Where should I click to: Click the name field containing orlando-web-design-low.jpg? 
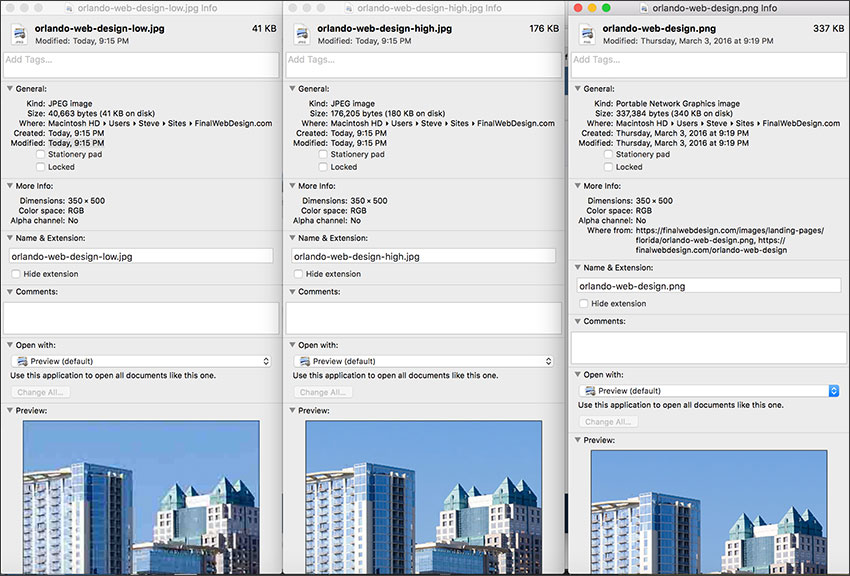click(x=141, y=256)
